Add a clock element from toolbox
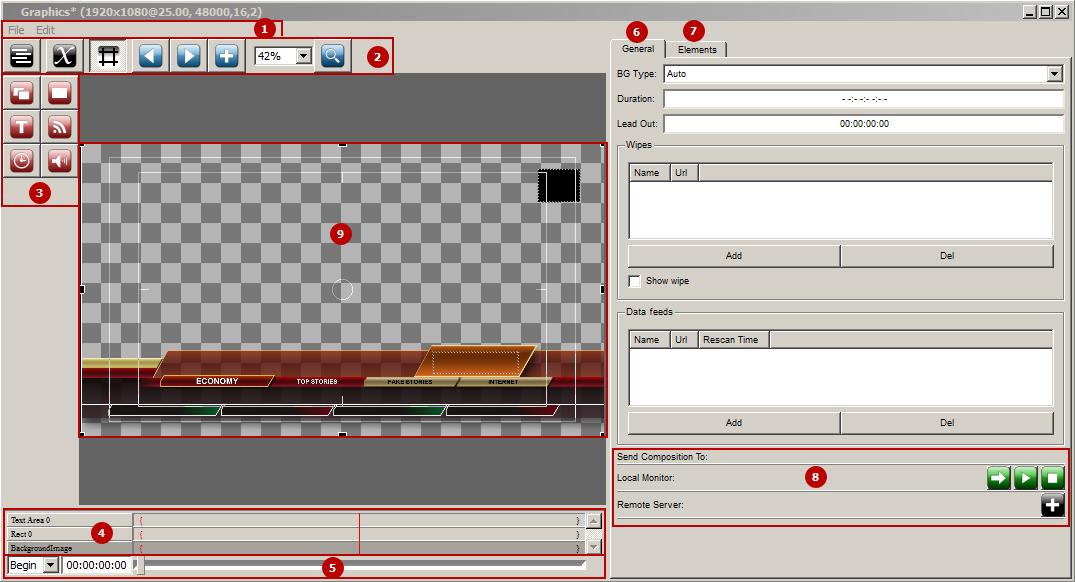This screenshot has height=582, width=1075. [x=22, y=161]
